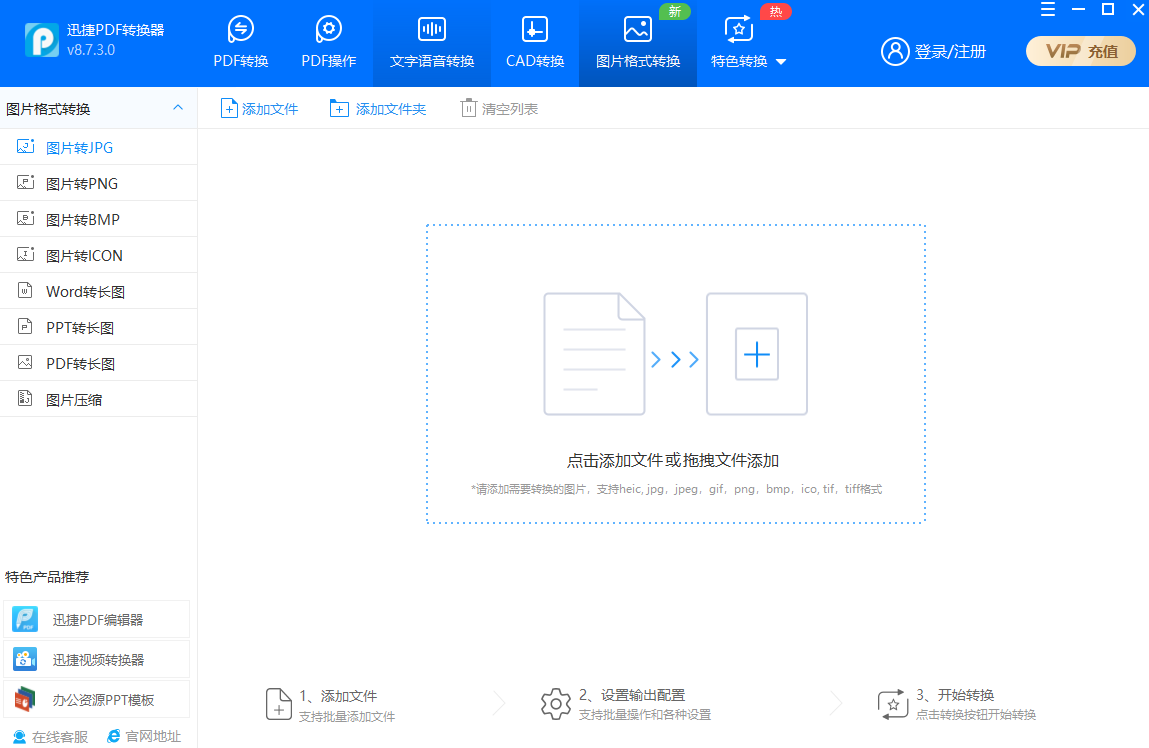Open 迅捷视频转换器 product recommendation
1149x748 pixels.
click(x=97, y=660)
